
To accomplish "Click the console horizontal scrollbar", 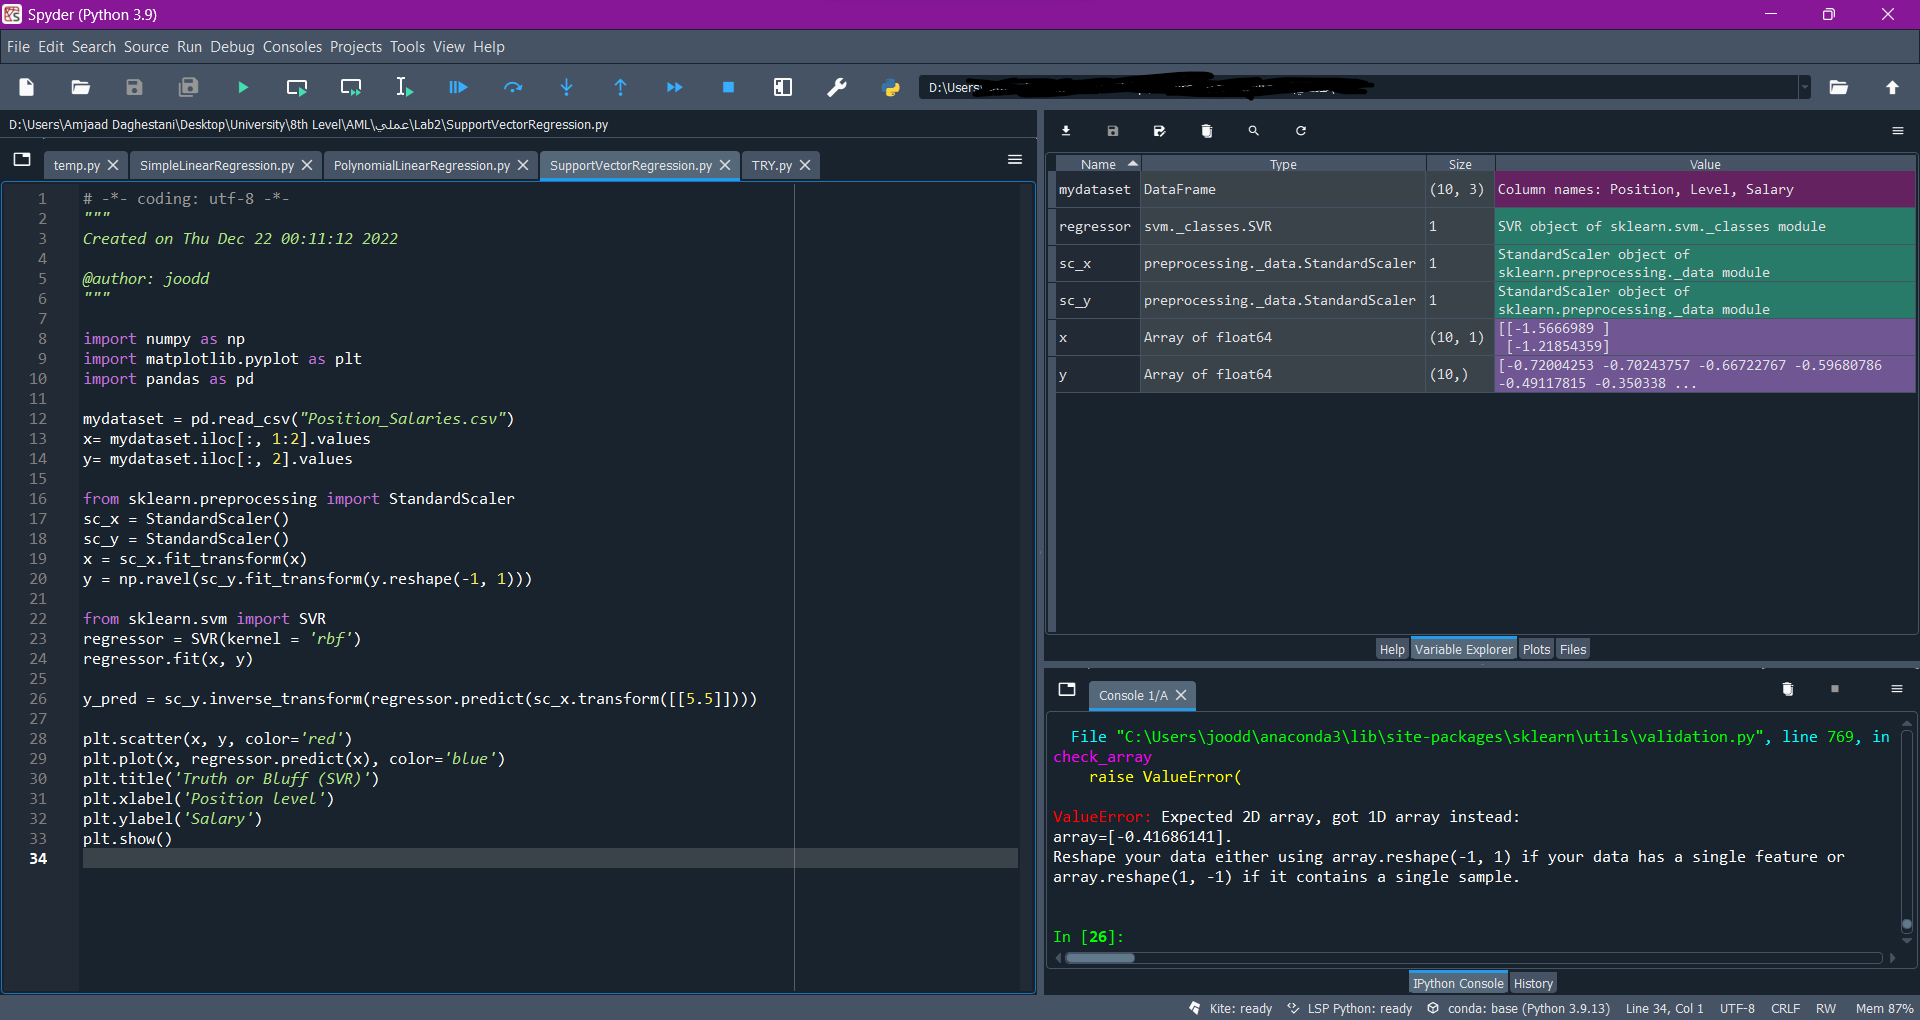I will coord(1100,958).
